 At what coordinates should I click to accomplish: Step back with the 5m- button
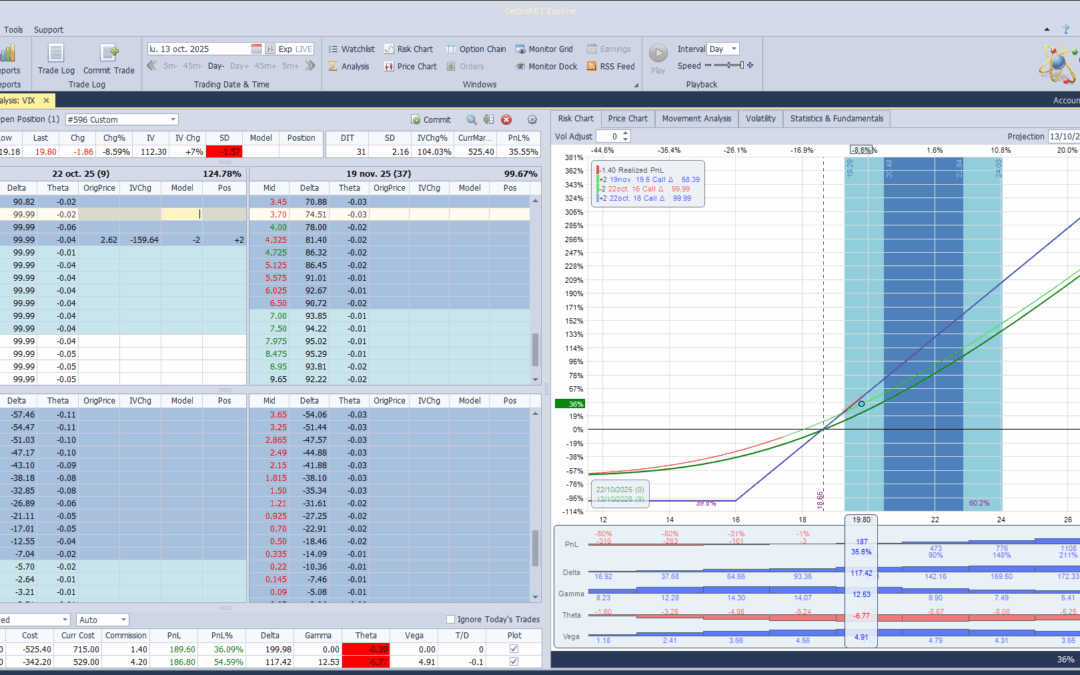tap(170, 66)
